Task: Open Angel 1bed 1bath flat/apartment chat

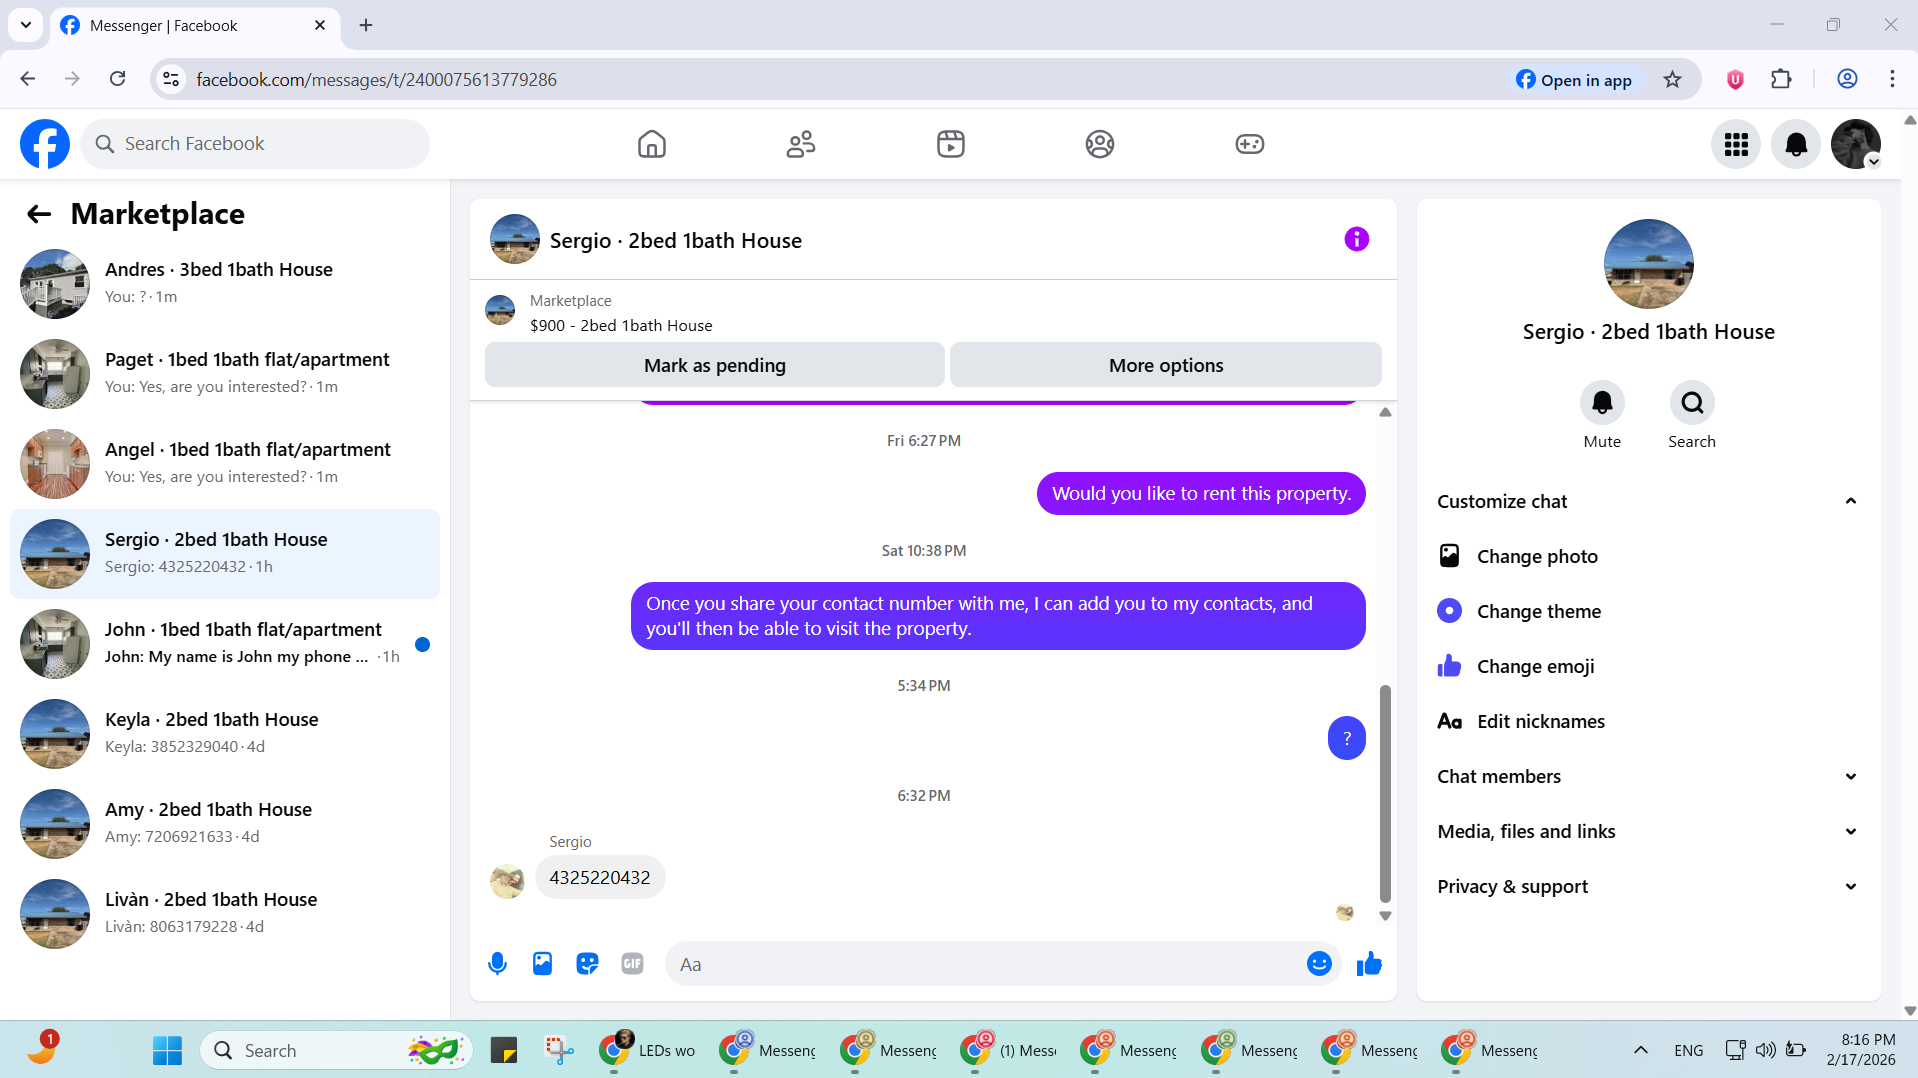Action: pos(225,464)
